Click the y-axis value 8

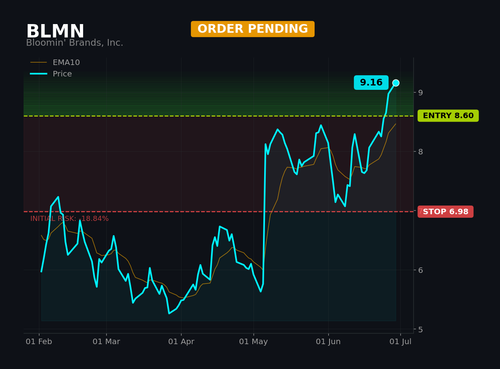tap(420, 152)
